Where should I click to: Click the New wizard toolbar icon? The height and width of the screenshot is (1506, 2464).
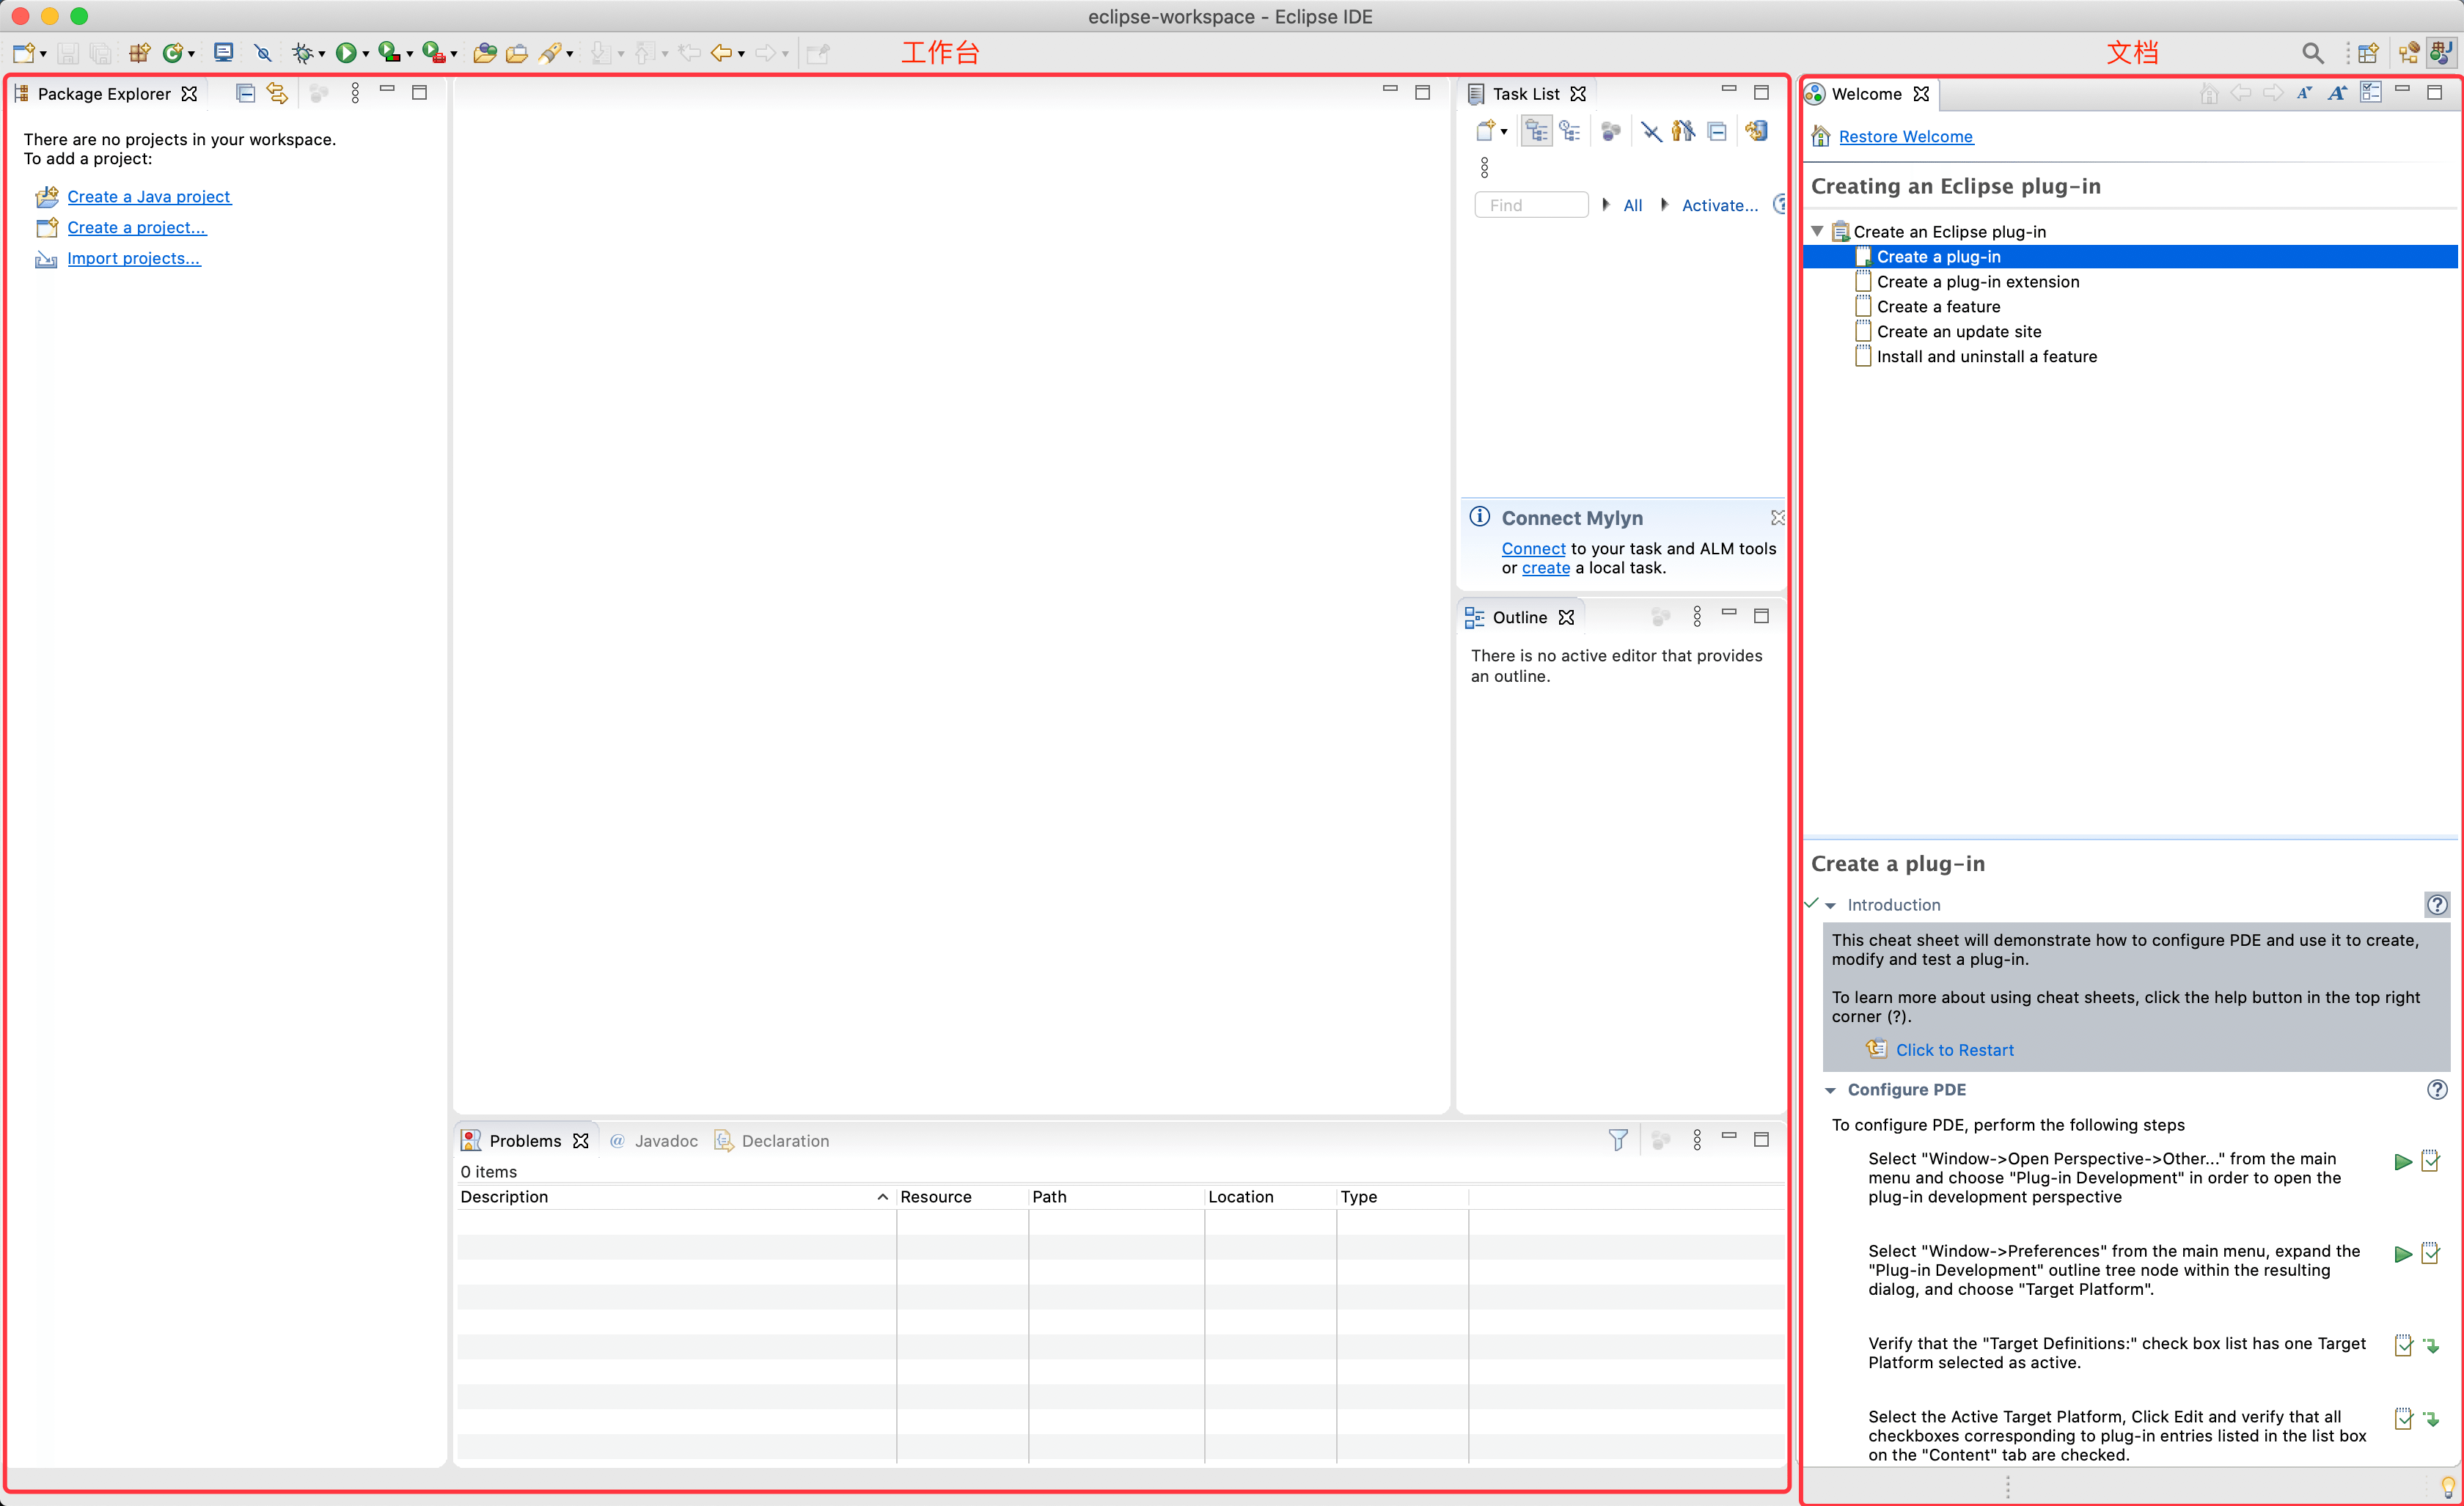pyautogui.click(x=24, y=53)
